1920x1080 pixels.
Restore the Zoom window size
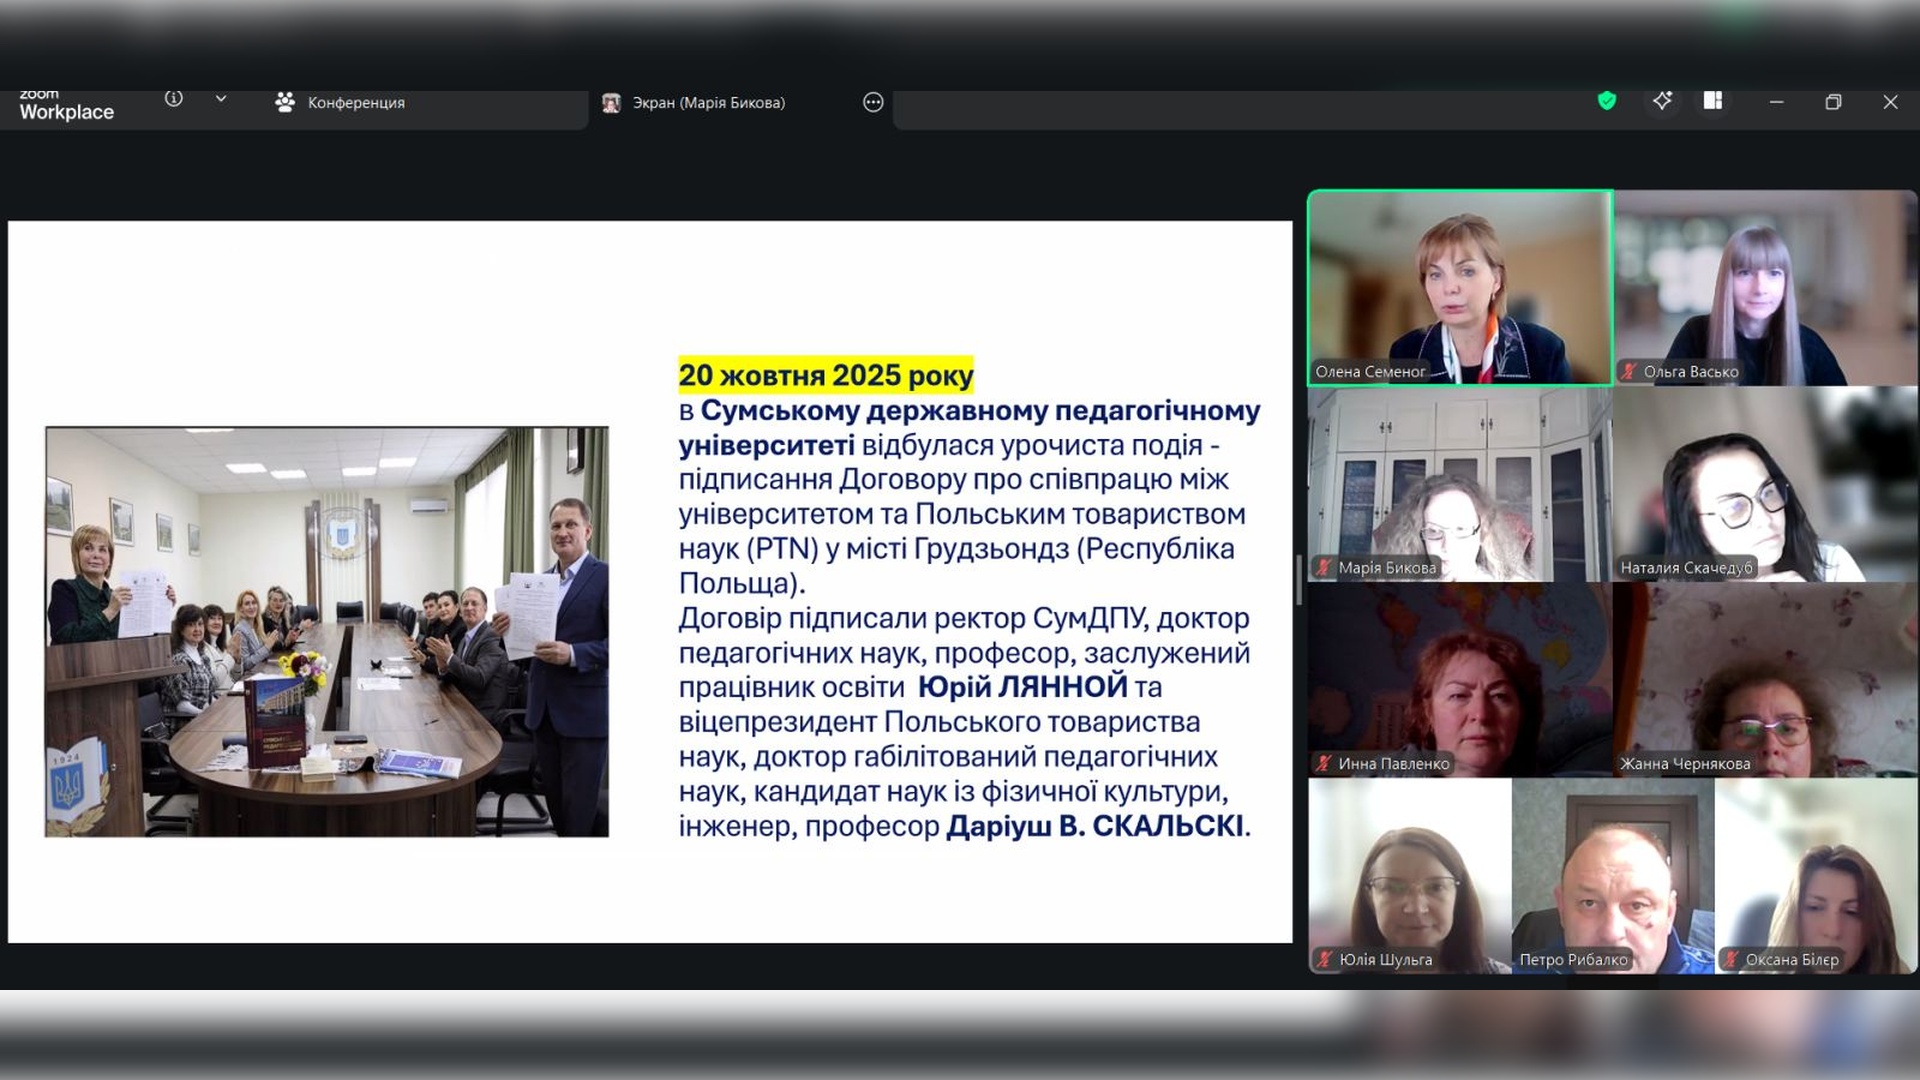pyautogui.click(x=1833, y=102)
